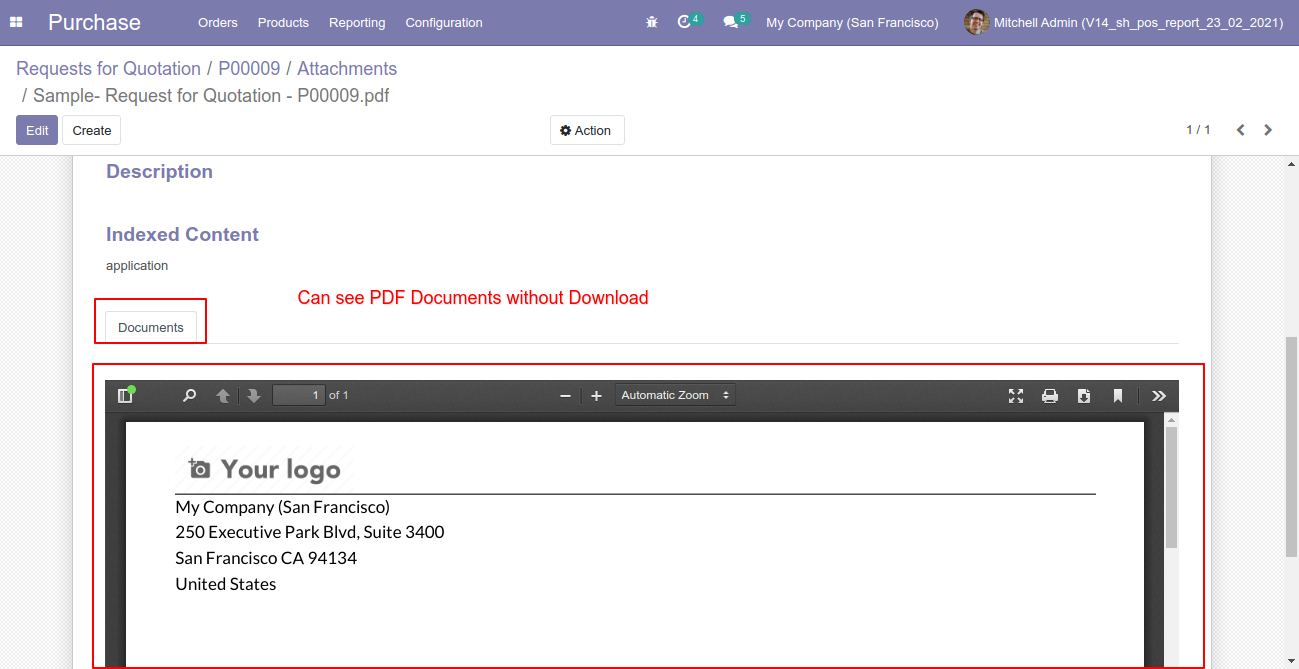Open the Orders menu
The width and height of the screenshot is (1299, 669).
[x=218, y=22]
